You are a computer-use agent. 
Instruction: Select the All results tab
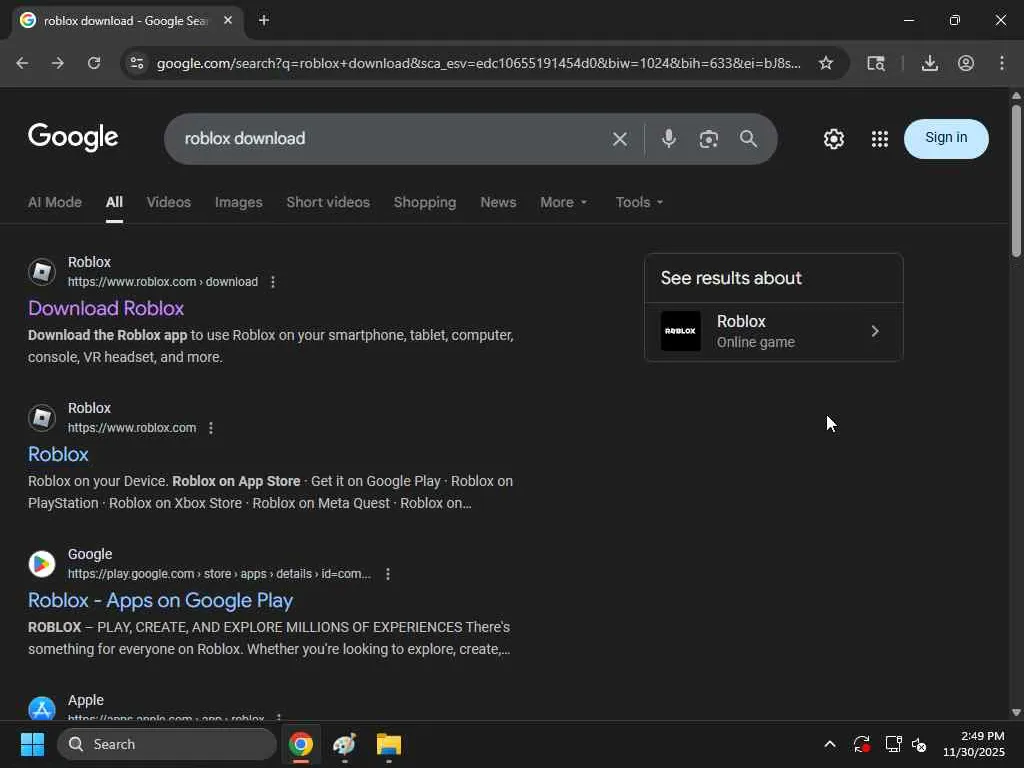(114, 202)
